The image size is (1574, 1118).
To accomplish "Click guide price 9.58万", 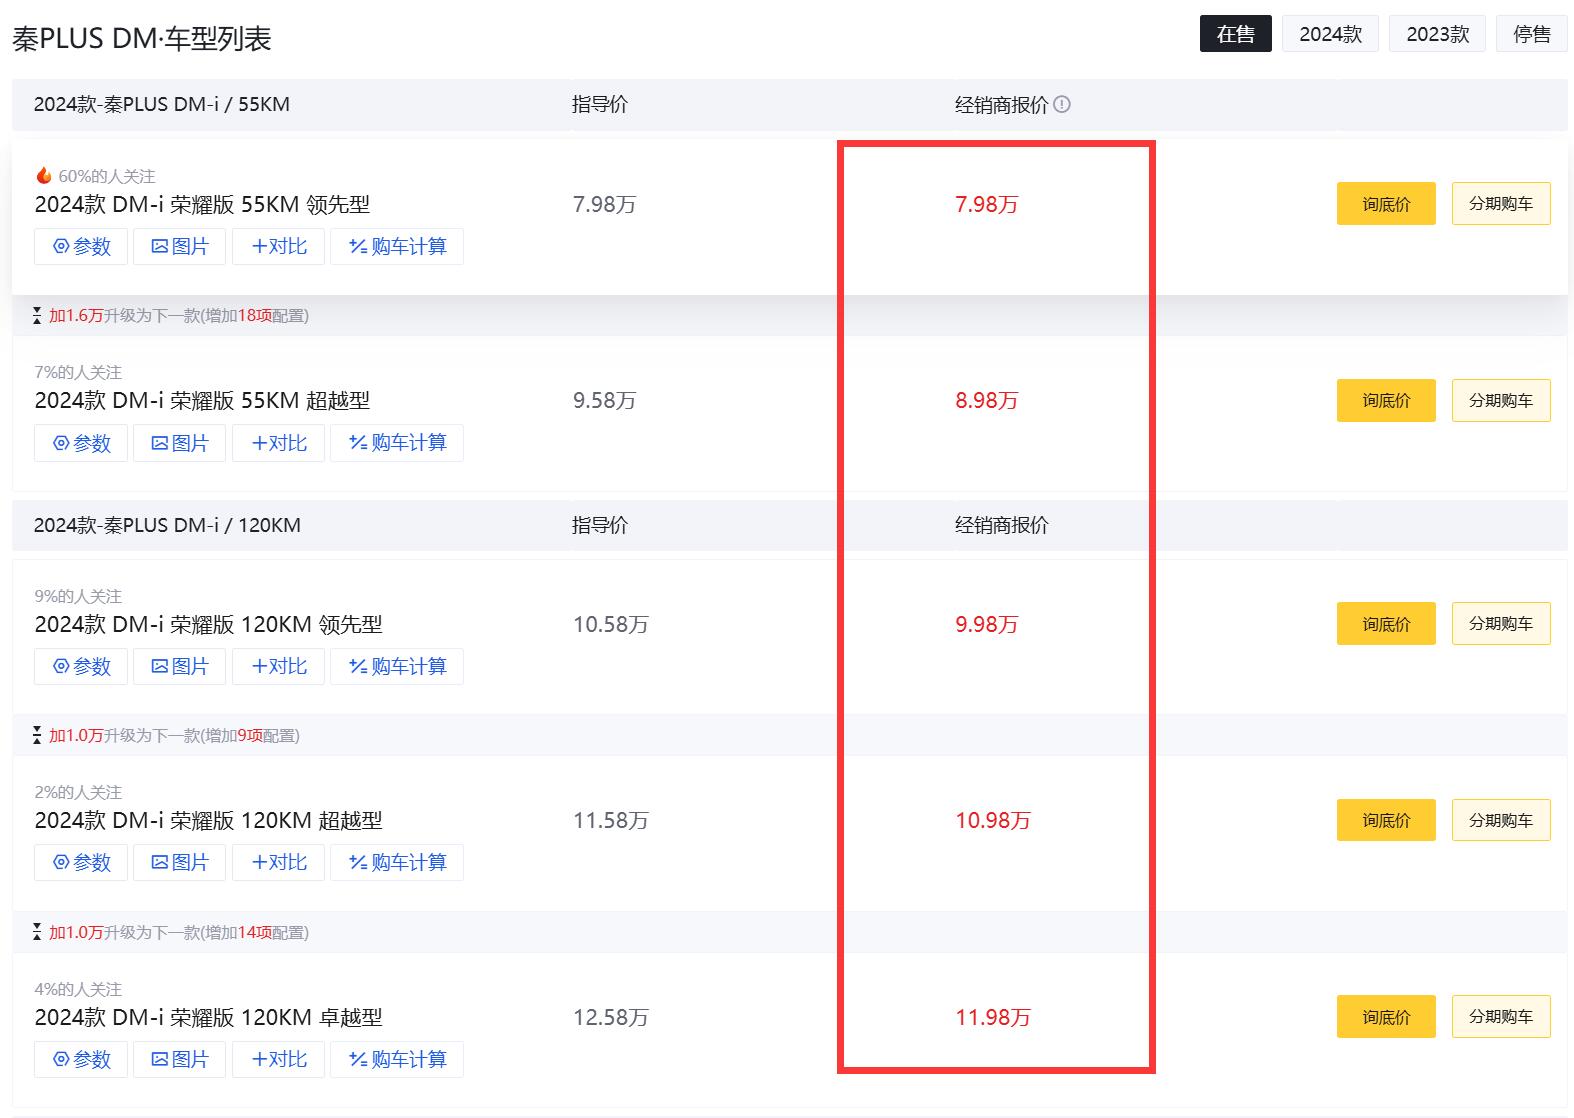I will pyautogui.click(x=604, y=401).
